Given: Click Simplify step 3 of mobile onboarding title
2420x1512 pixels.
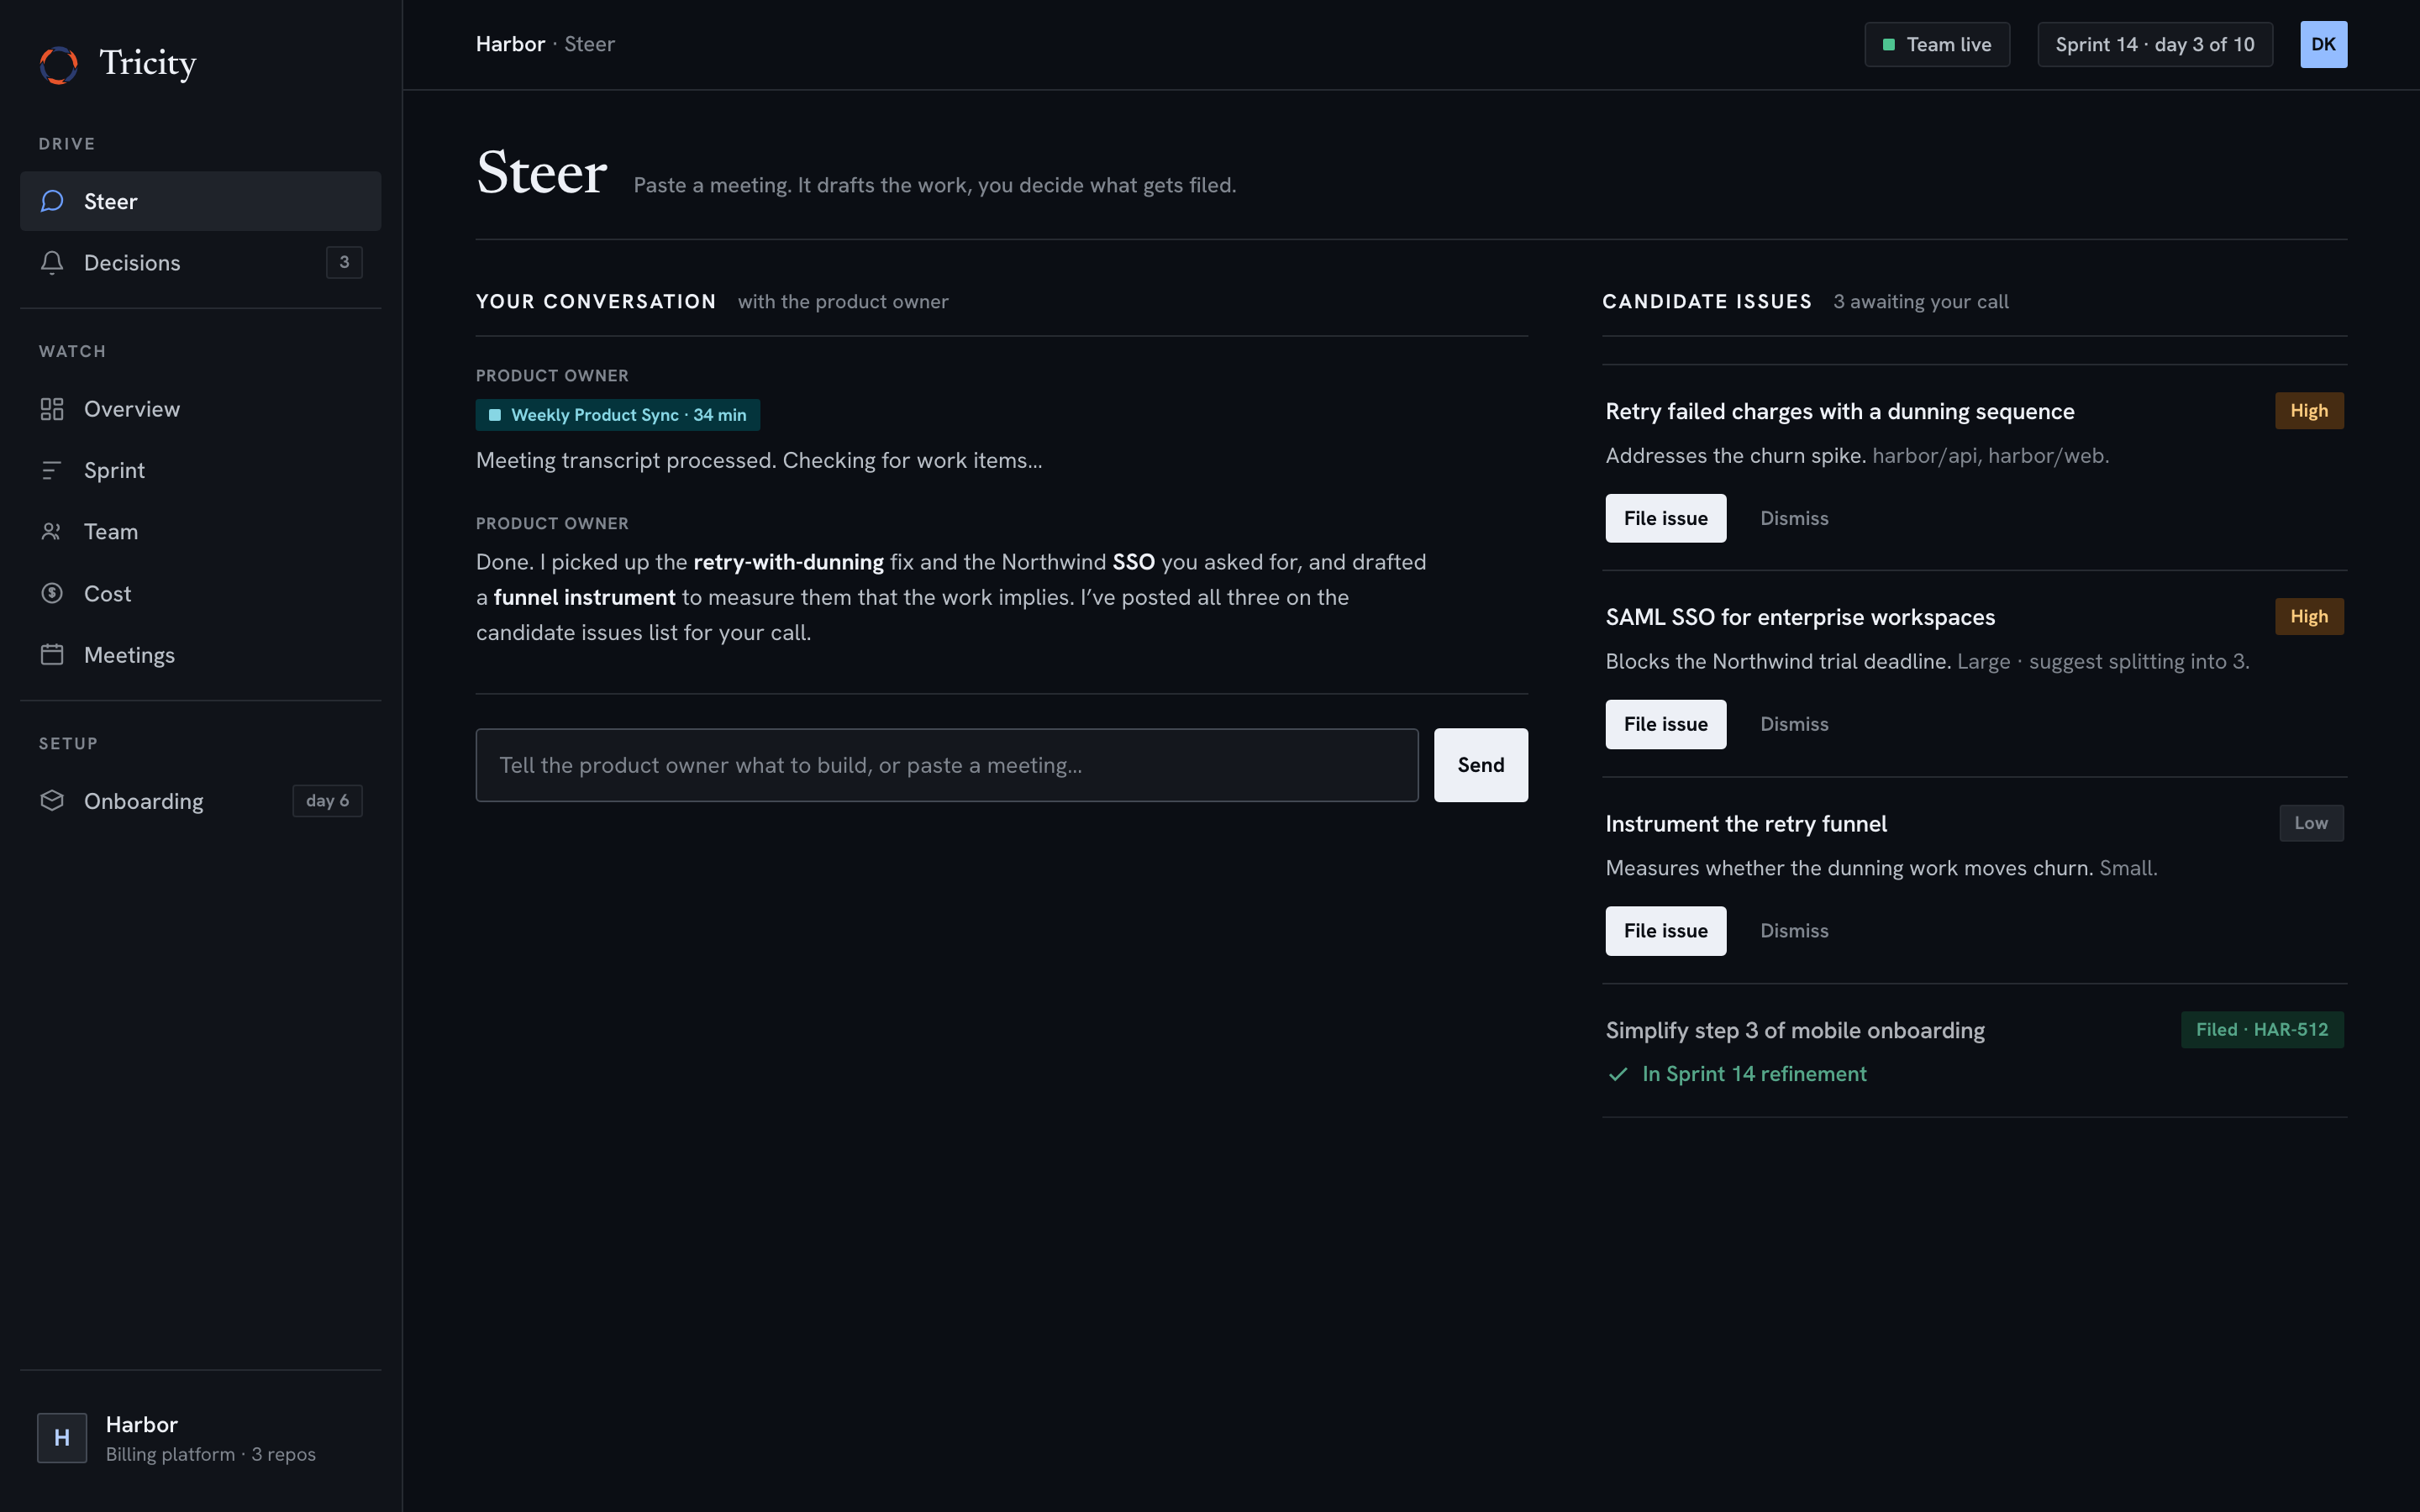Looking at the screenshot, I should tap(1795, 1031).
